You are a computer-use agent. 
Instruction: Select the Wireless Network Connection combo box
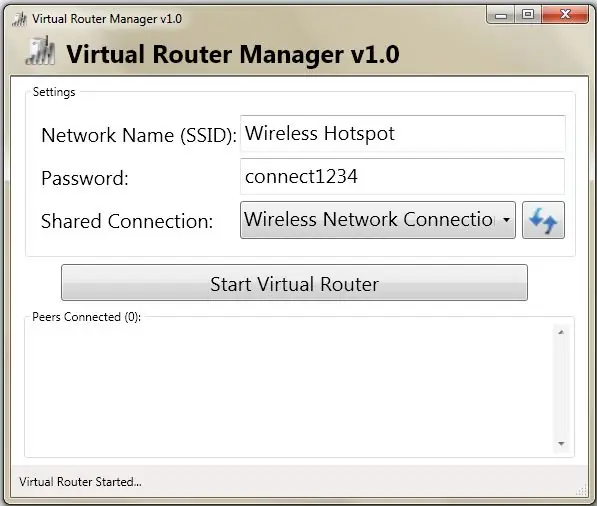click(x=378, y=220)
